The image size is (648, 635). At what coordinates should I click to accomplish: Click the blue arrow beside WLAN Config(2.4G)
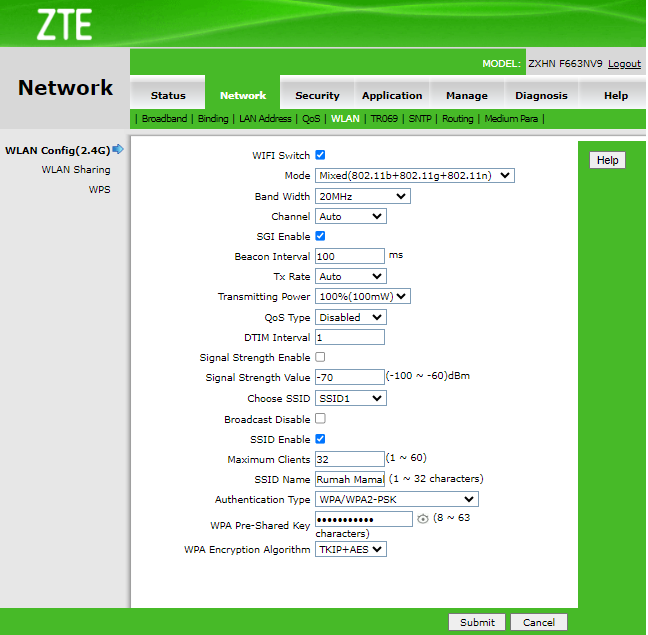tap(118, 150)
